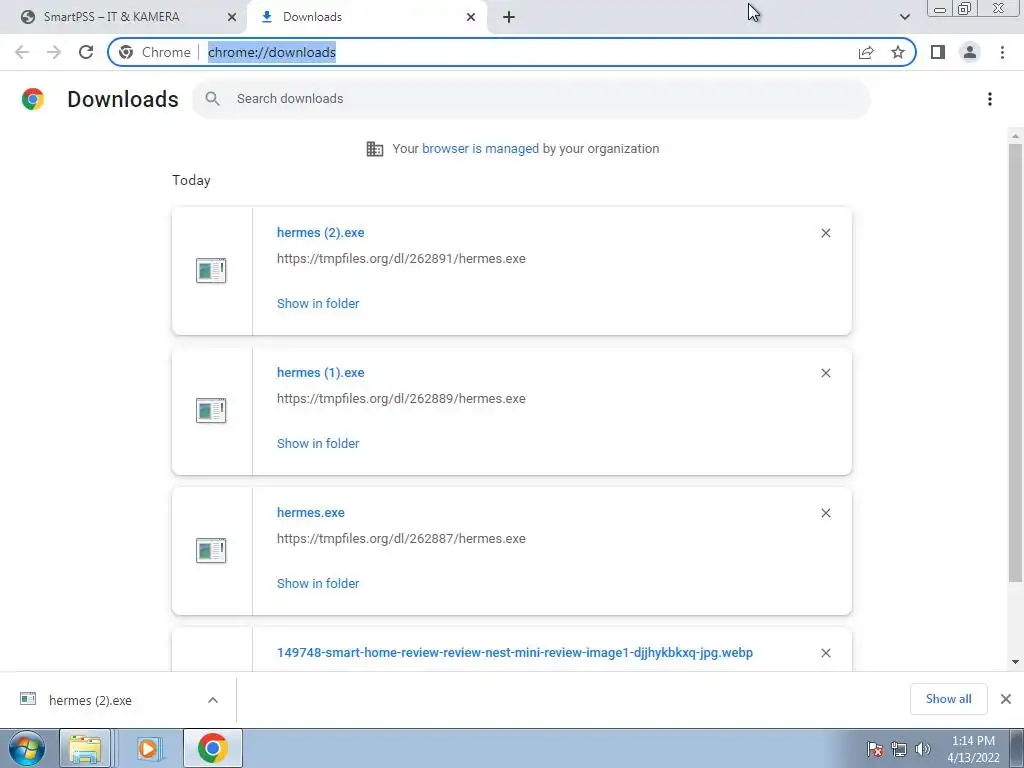
Task: Expand options for hermes (2).exe in download shelf
Action: pos(213,700)
